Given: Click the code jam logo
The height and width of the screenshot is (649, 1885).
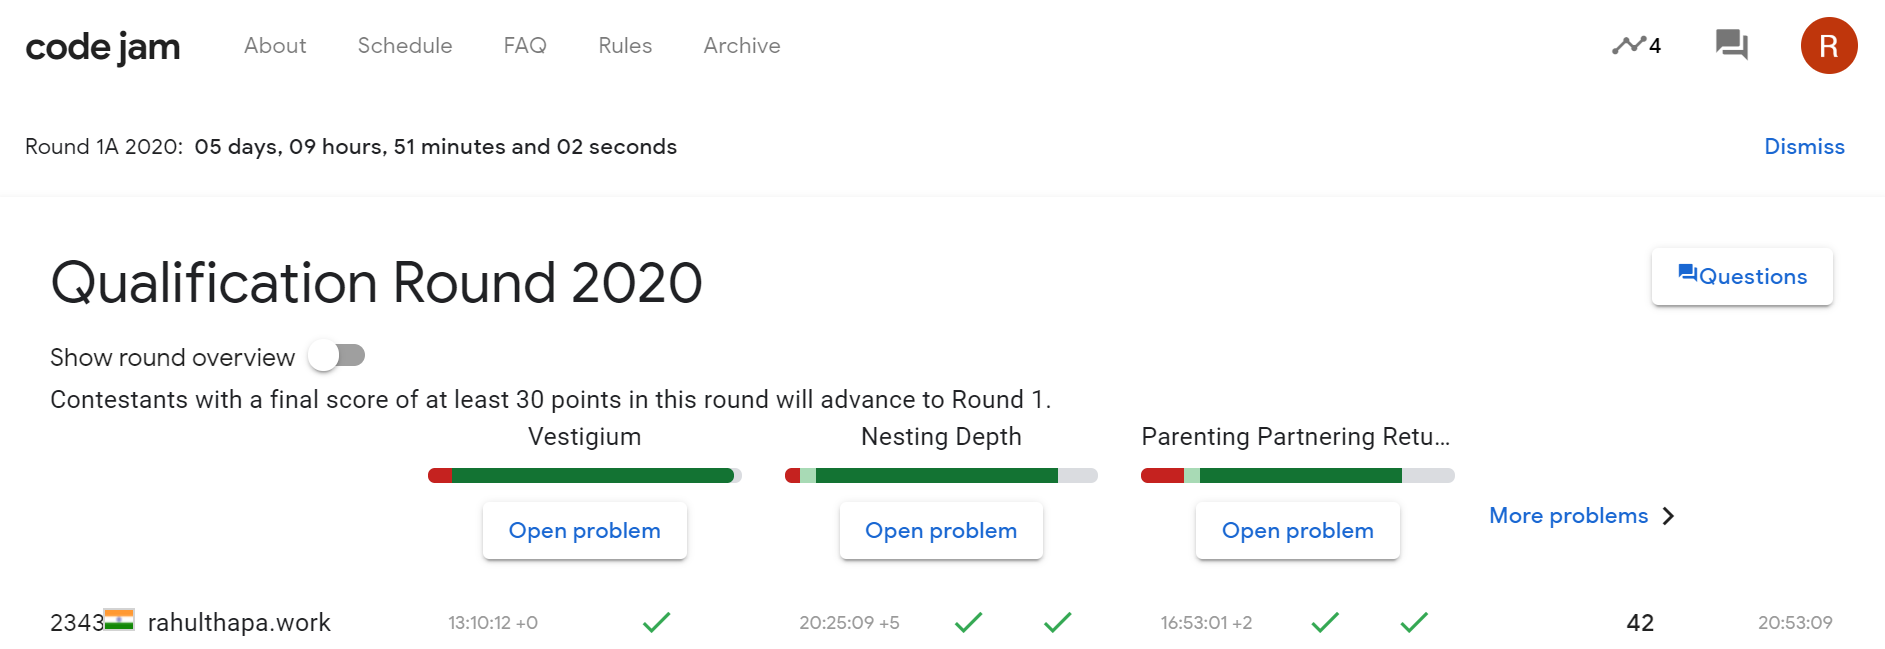Looking at the screenshot, I should coord(102,47).
